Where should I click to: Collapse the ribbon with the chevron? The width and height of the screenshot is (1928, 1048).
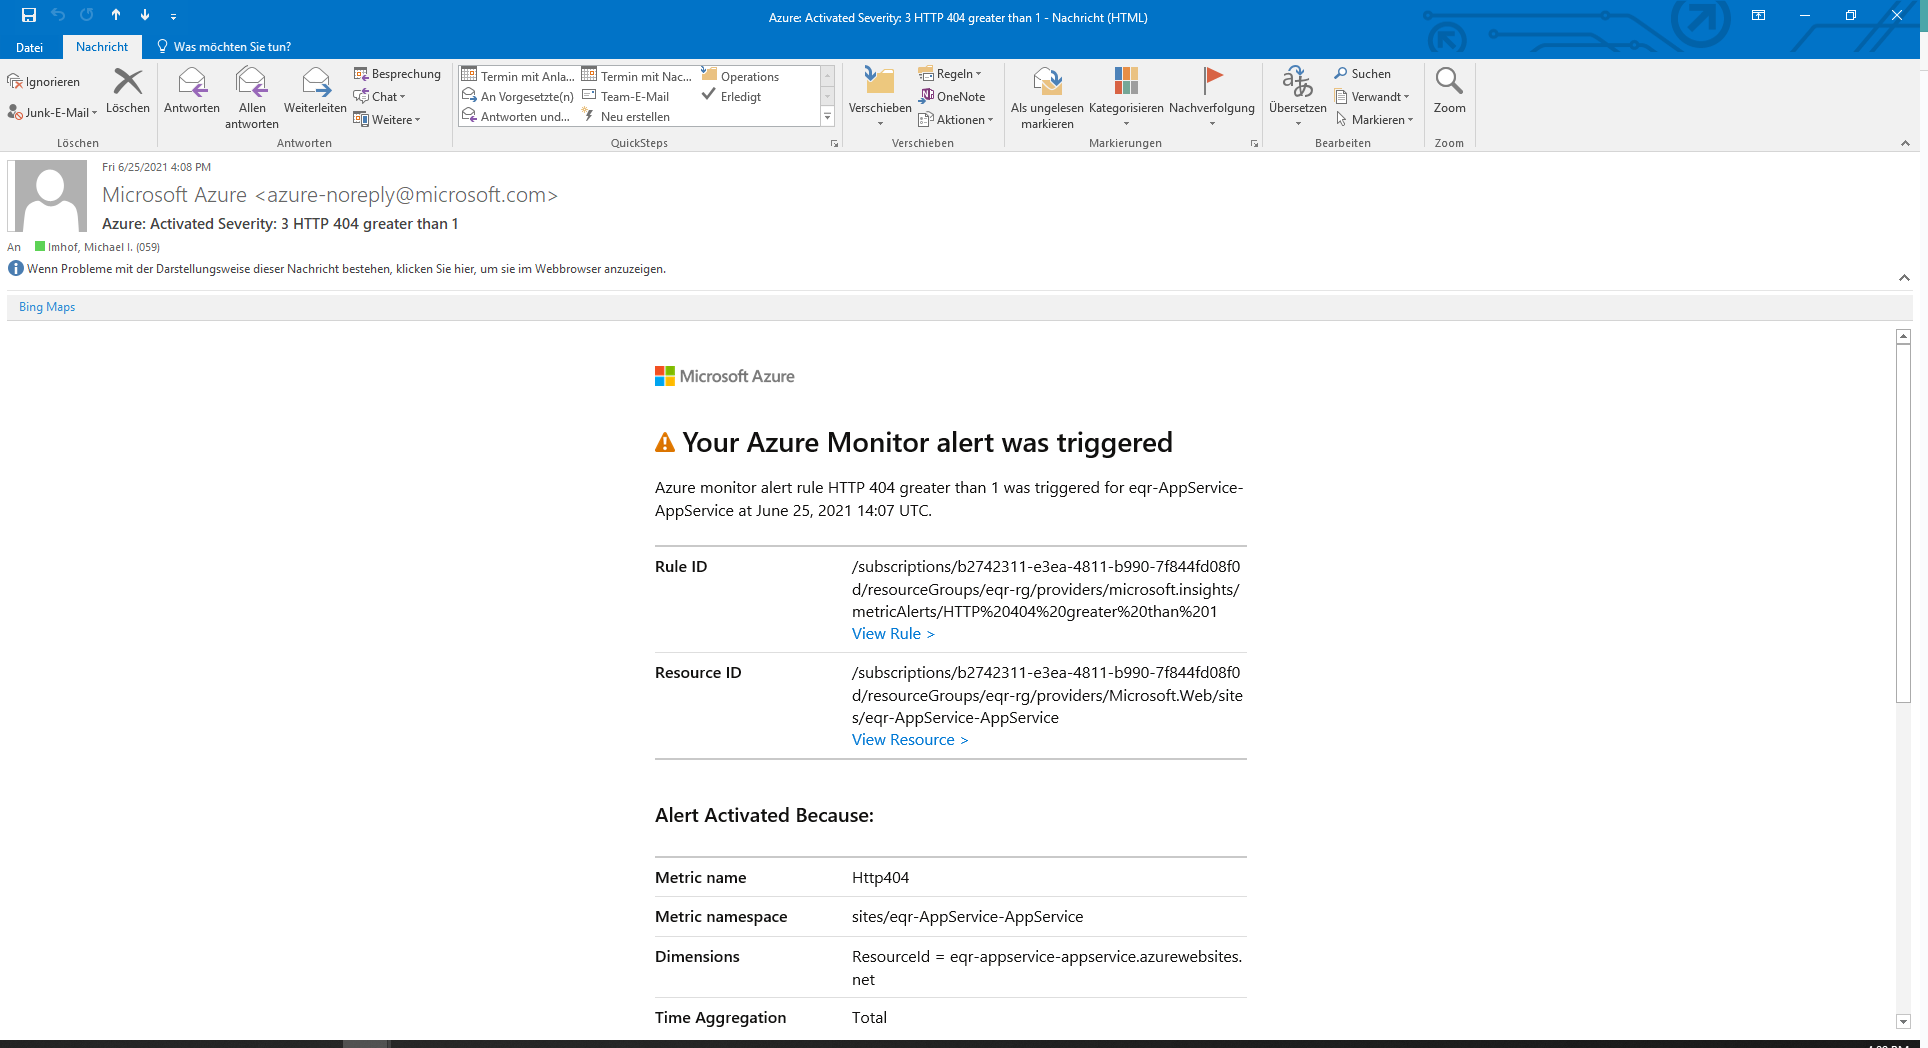(1905, 144)
